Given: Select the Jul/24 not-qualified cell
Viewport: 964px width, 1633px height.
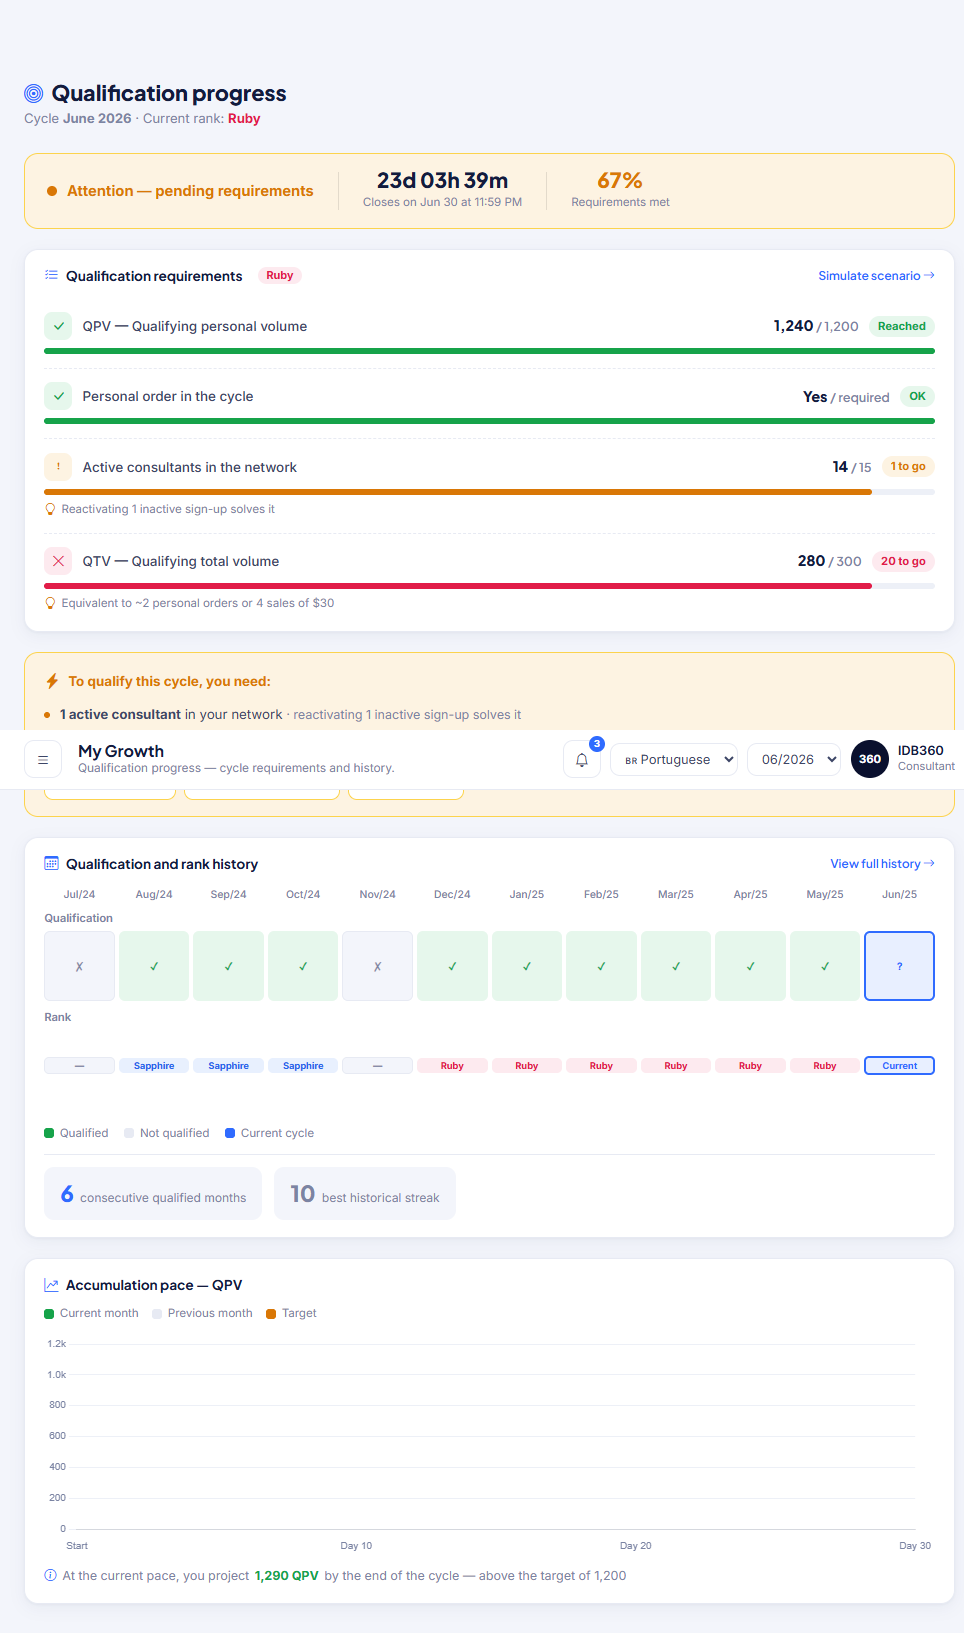Looking at the screenshot, I should pyautogui.click(x=79, y=966).
